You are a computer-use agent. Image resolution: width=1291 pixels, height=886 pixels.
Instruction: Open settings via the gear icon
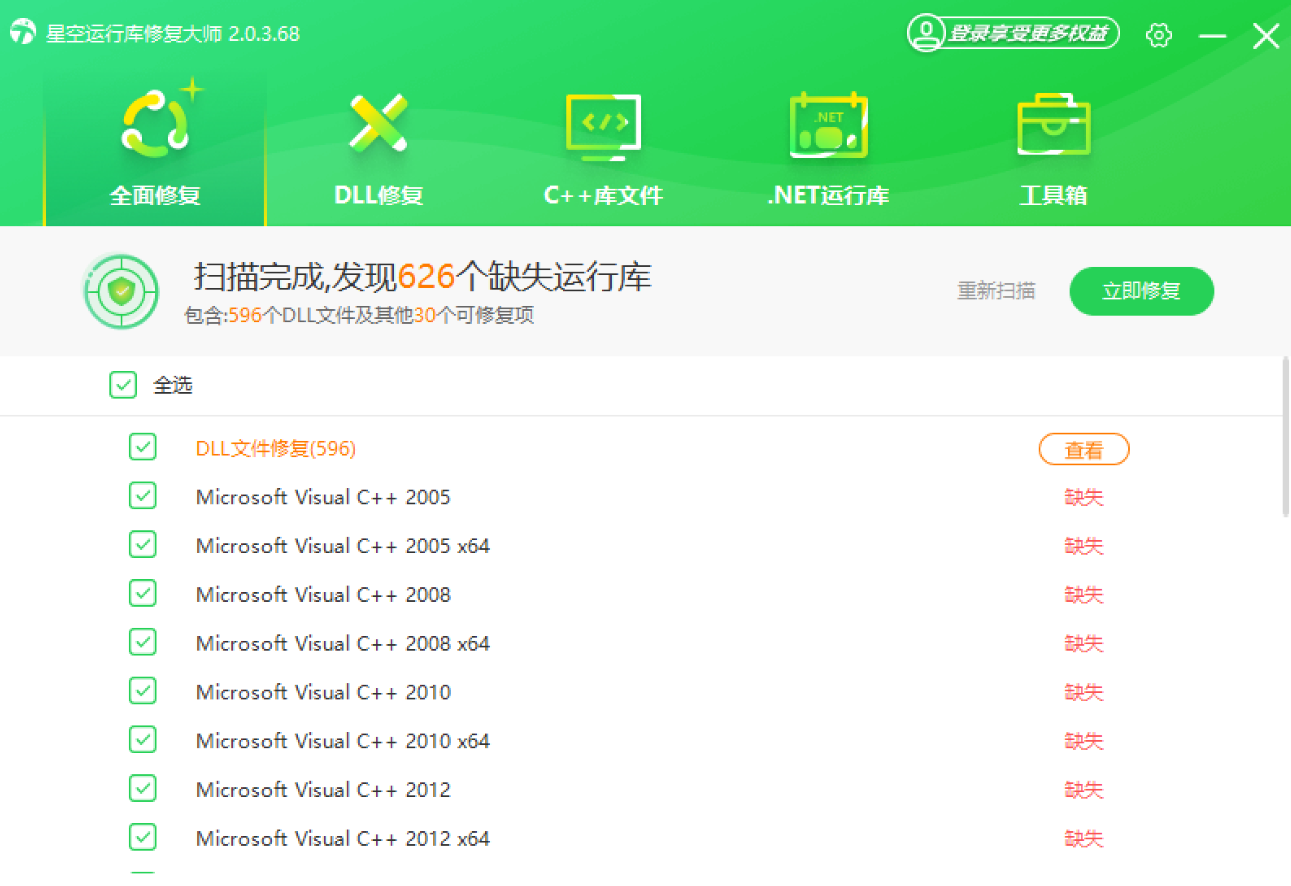point(1159,35)
